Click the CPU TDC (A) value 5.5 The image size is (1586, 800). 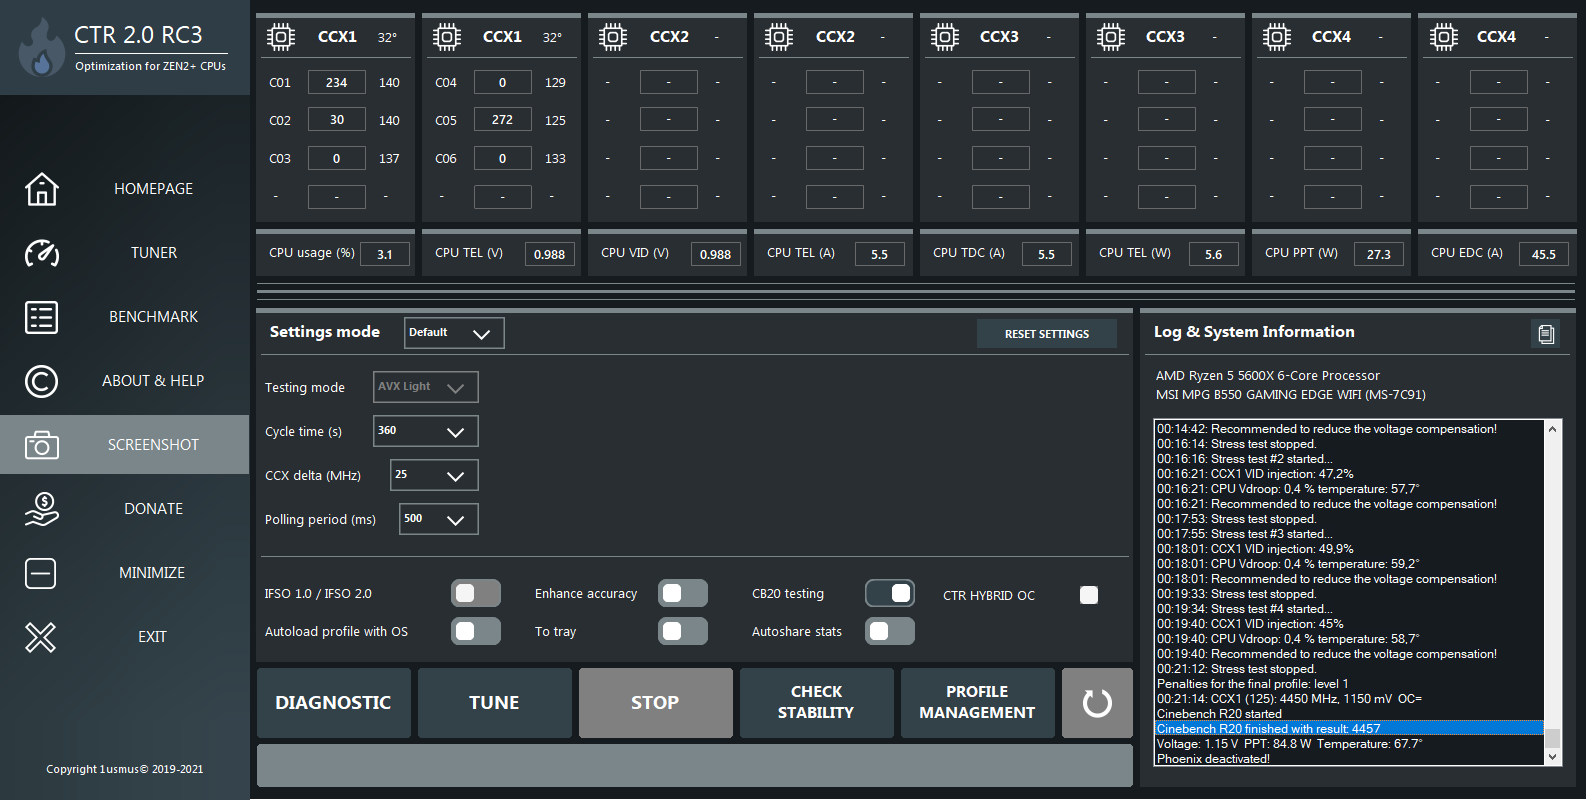tap(1047, 254)
